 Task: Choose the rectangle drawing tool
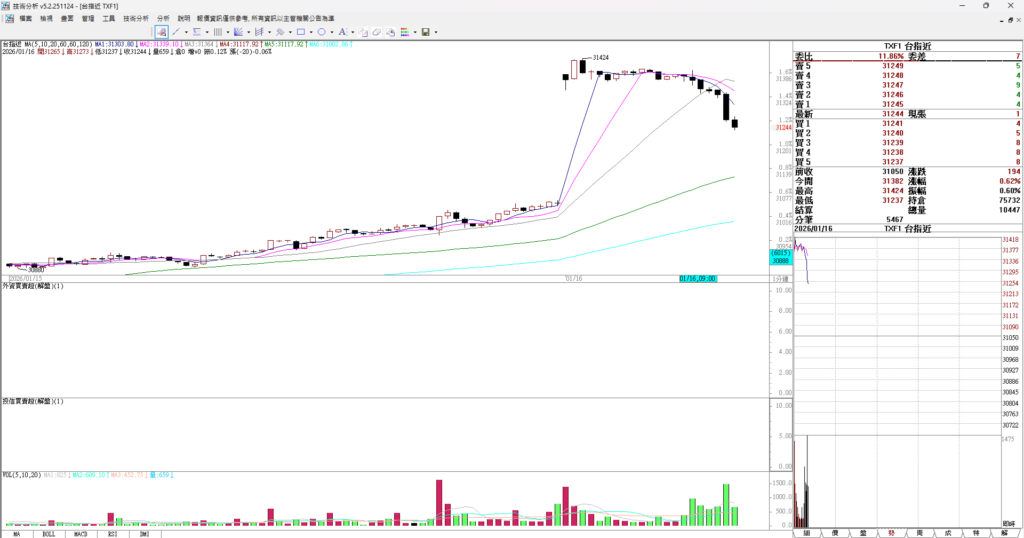click(300, 32)
